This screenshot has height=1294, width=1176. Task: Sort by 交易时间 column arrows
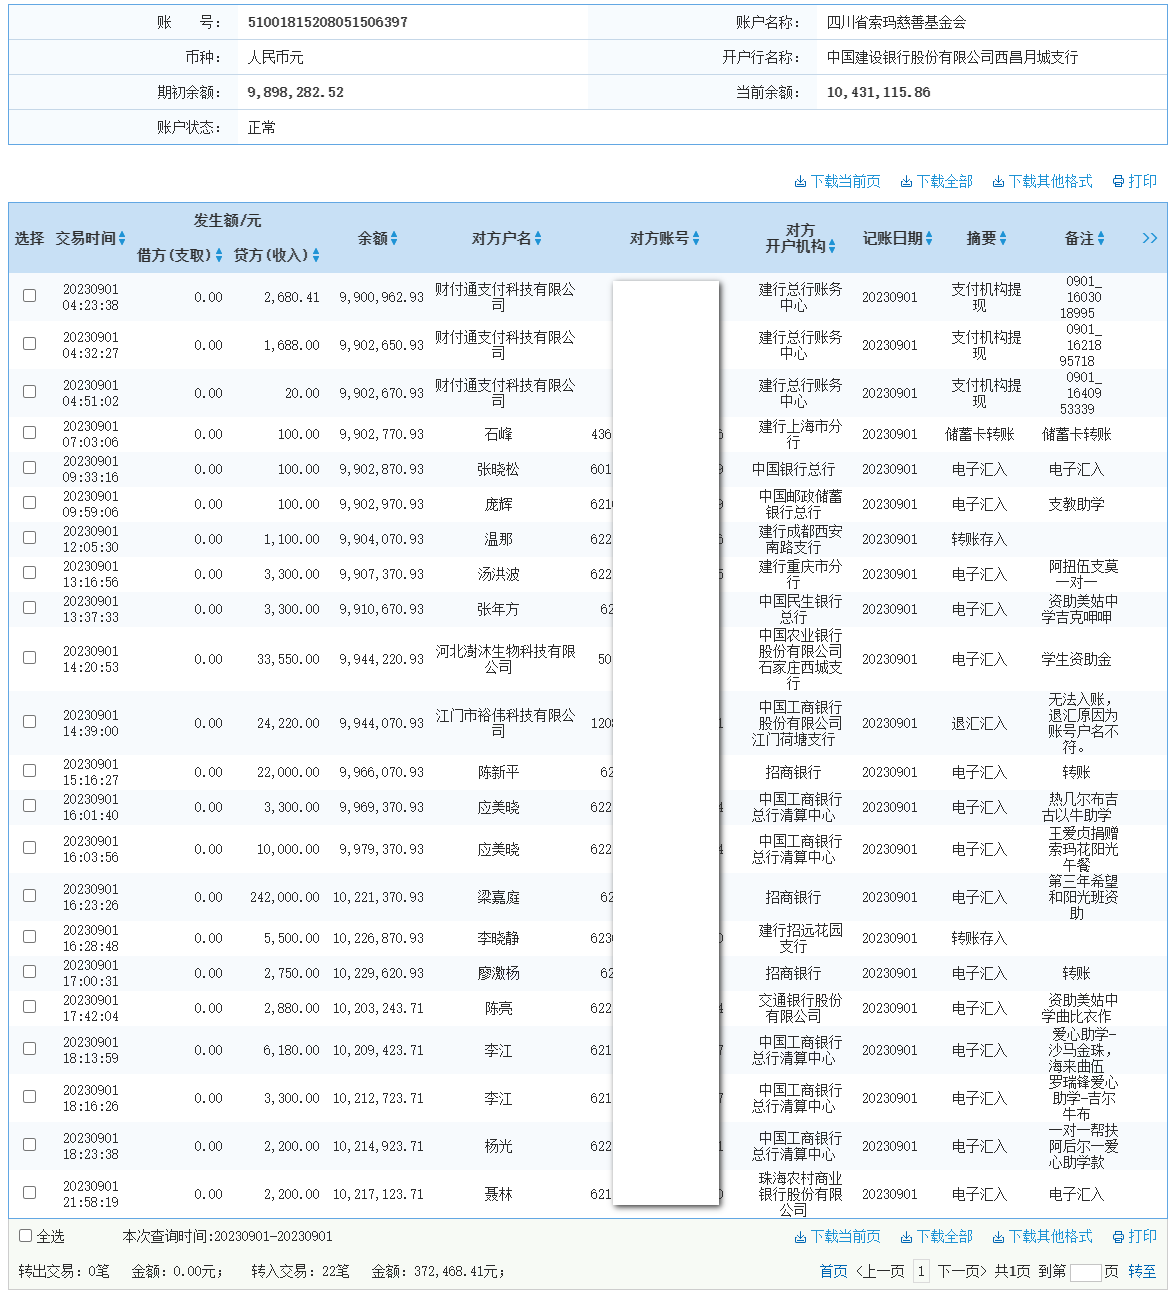[122, 238]
